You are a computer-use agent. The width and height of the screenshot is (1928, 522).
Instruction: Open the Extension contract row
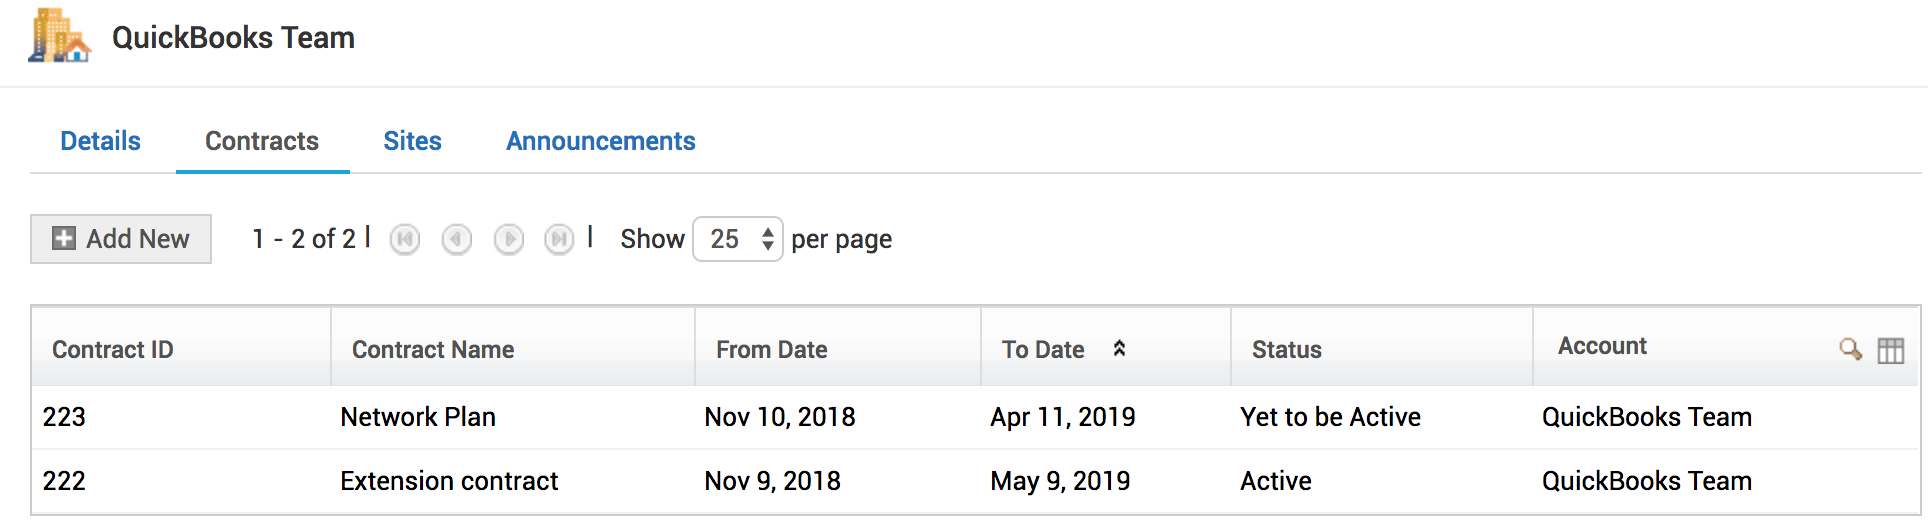(448, 481)
